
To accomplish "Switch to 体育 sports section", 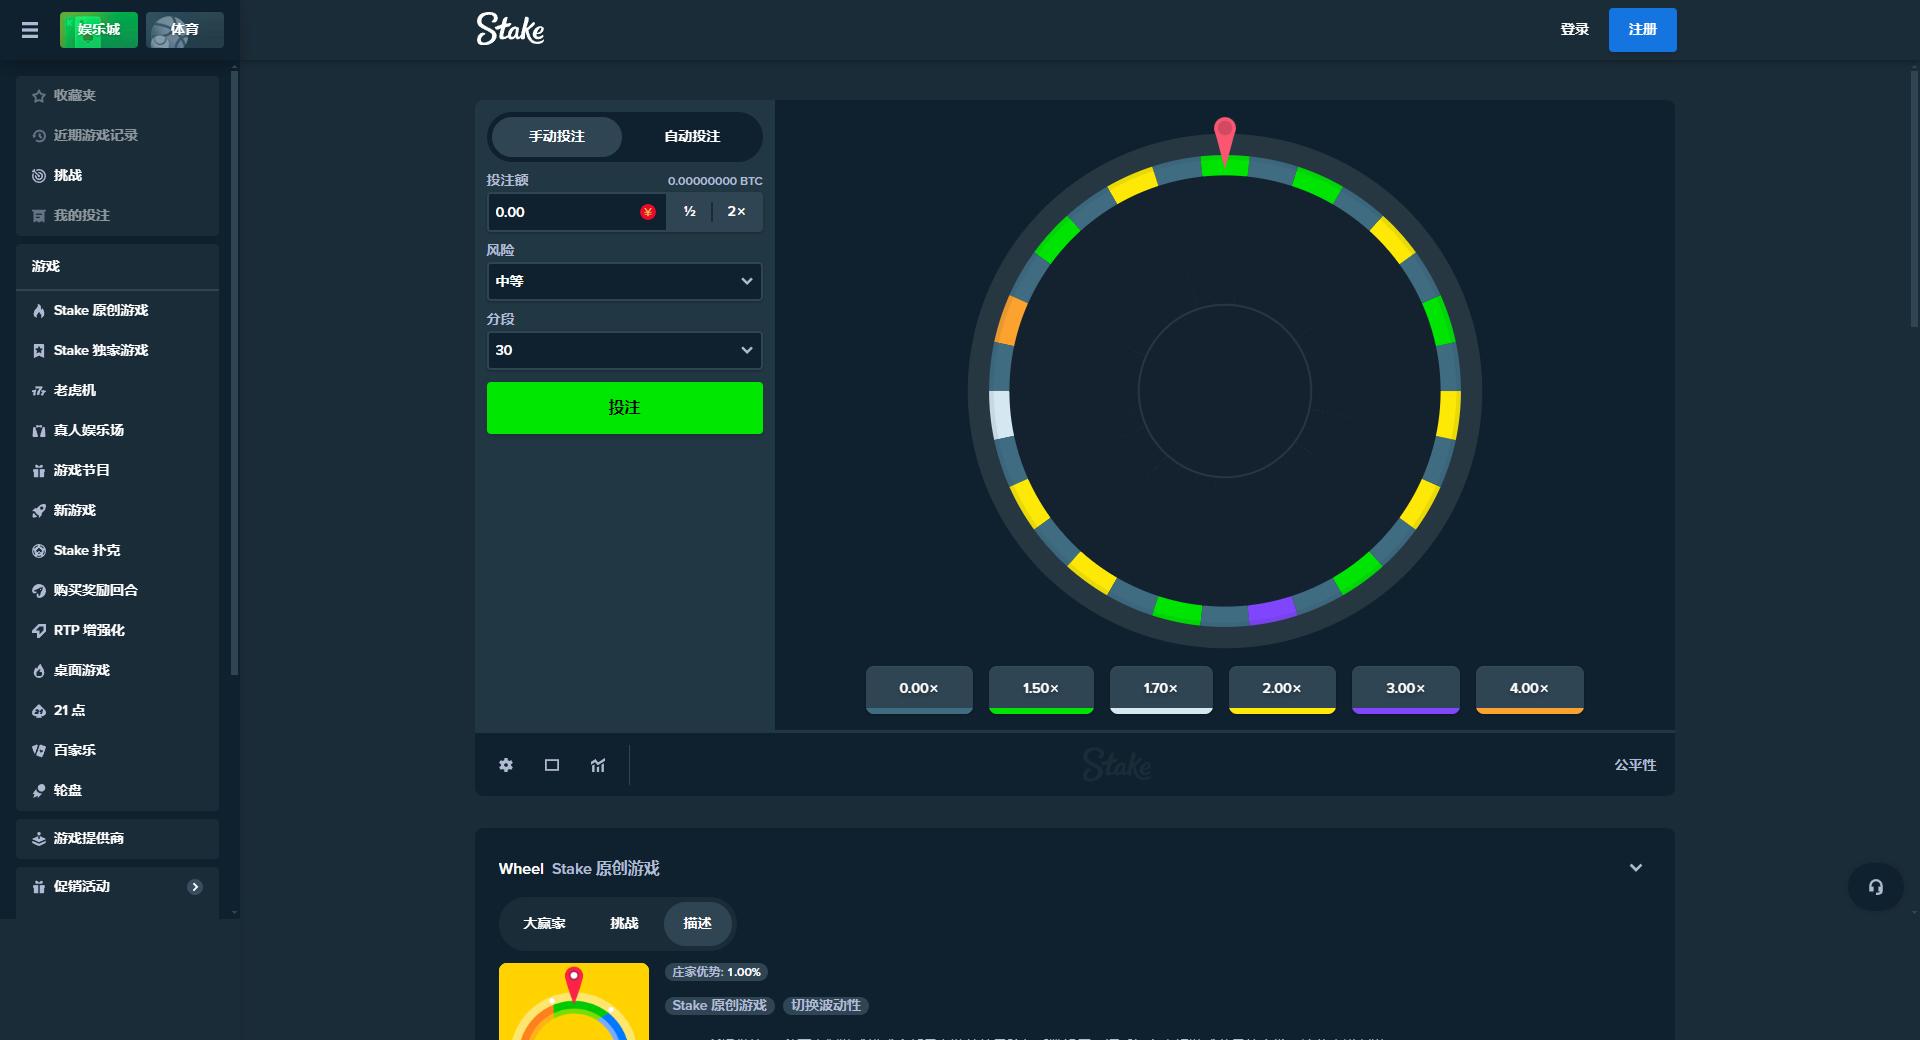I will click(x=185, y=30).
